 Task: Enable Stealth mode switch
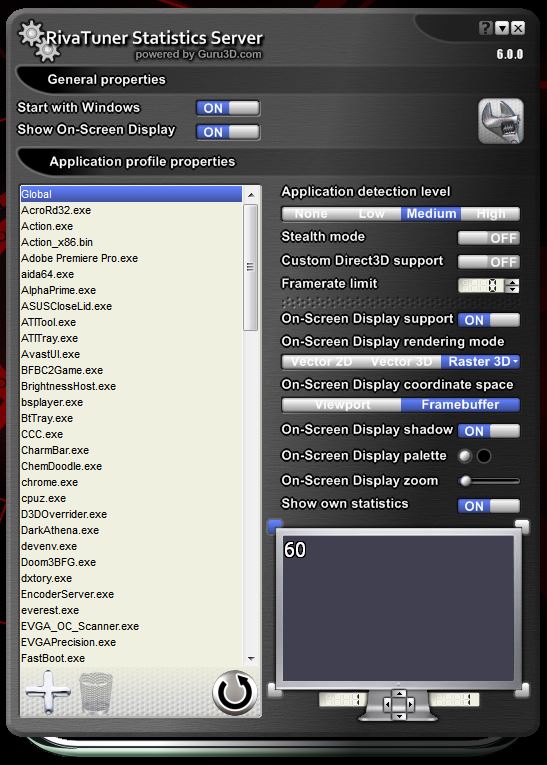(488, 238)
